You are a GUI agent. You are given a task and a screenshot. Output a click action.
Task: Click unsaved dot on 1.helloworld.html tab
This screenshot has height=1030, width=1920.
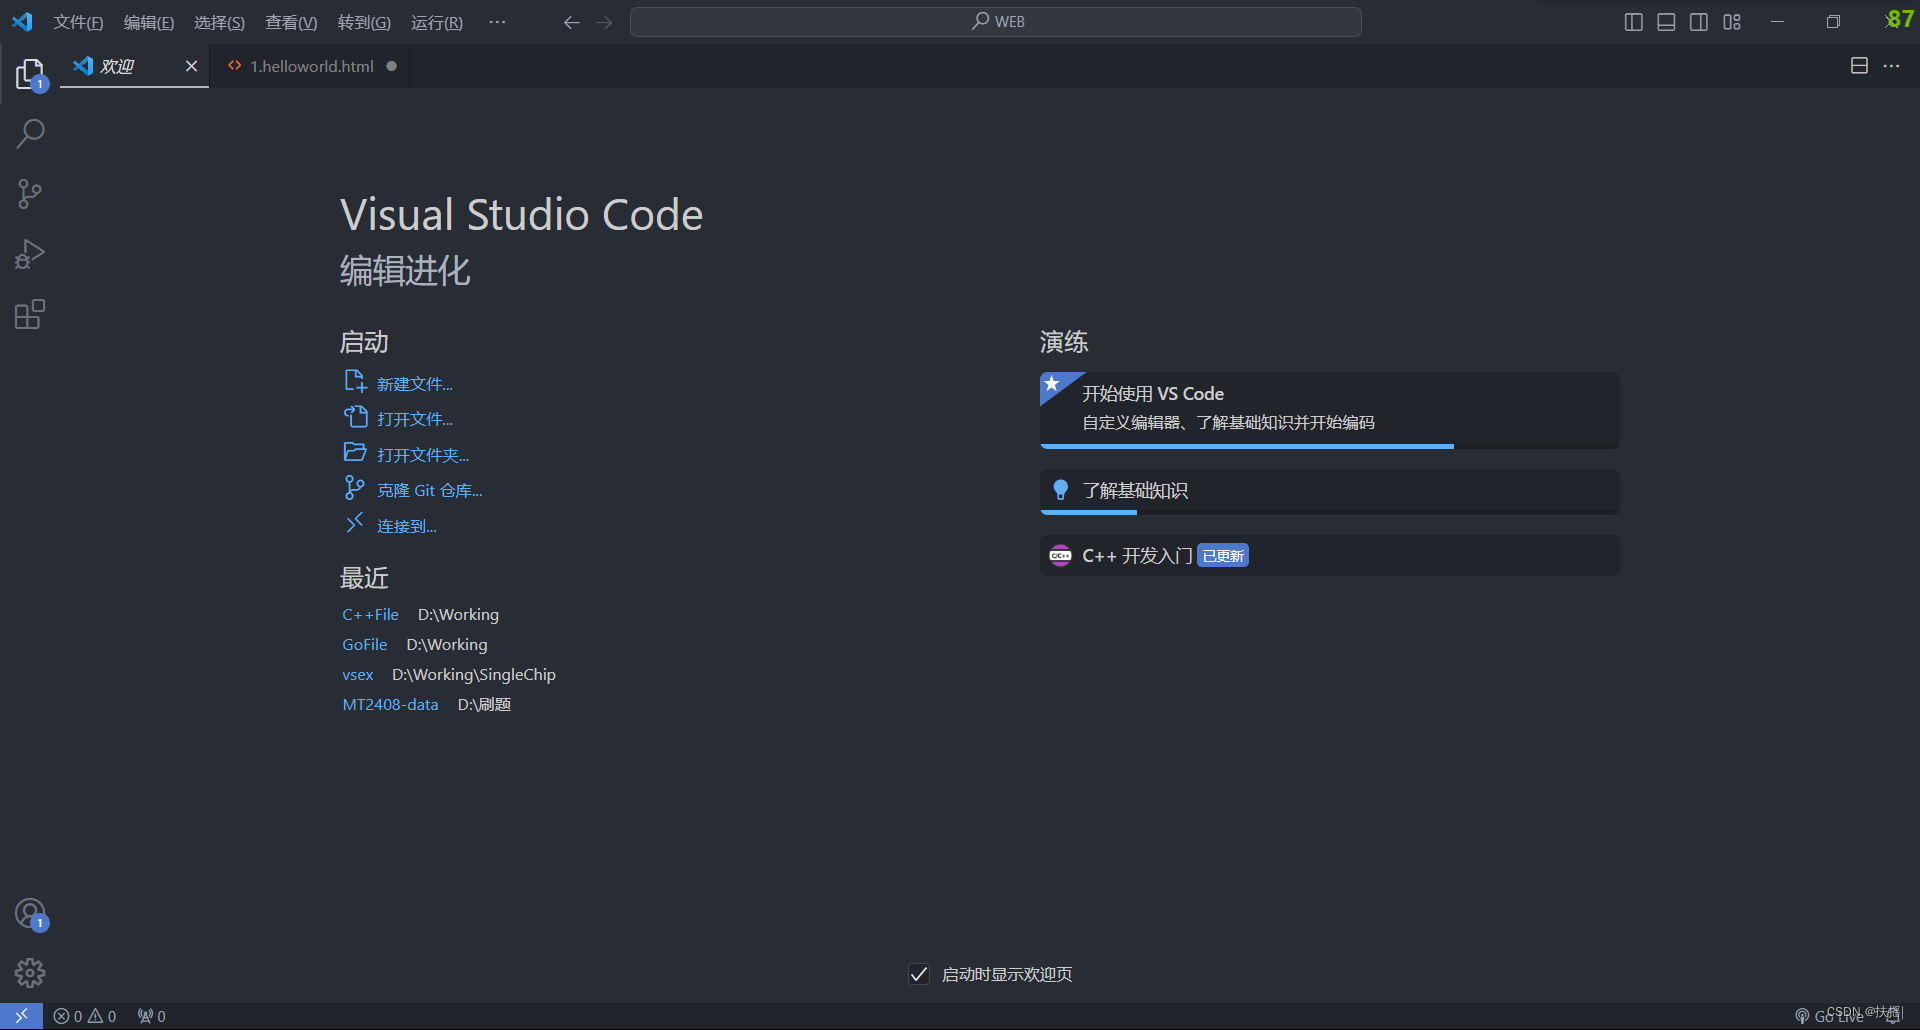[x=392, y=66]
